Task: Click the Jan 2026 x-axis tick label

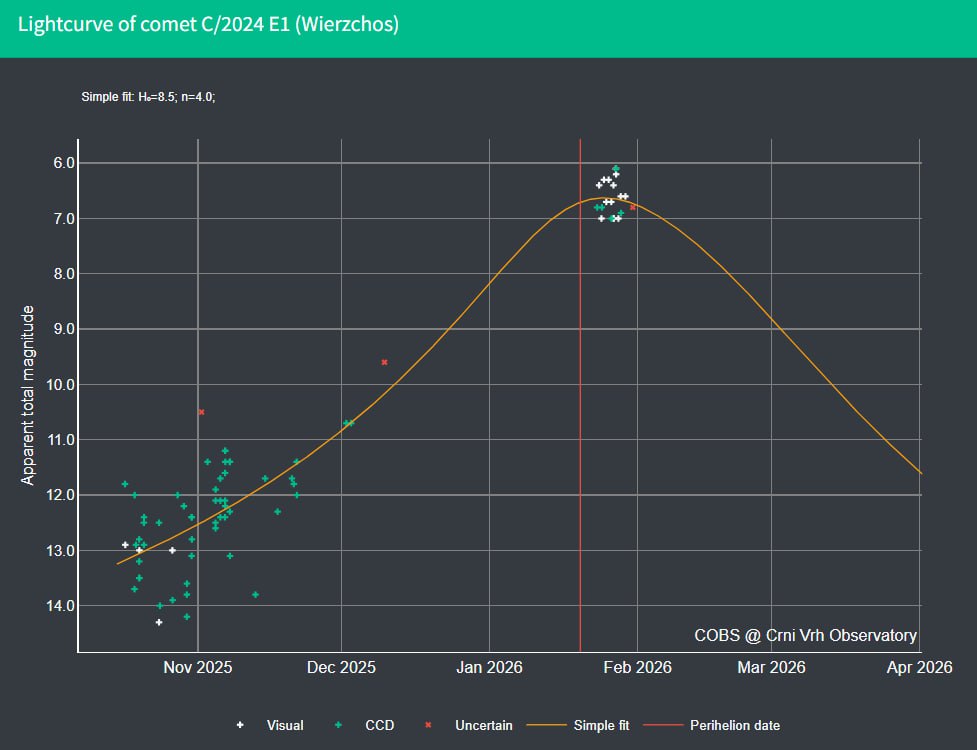Action: [x=488, y=667]
